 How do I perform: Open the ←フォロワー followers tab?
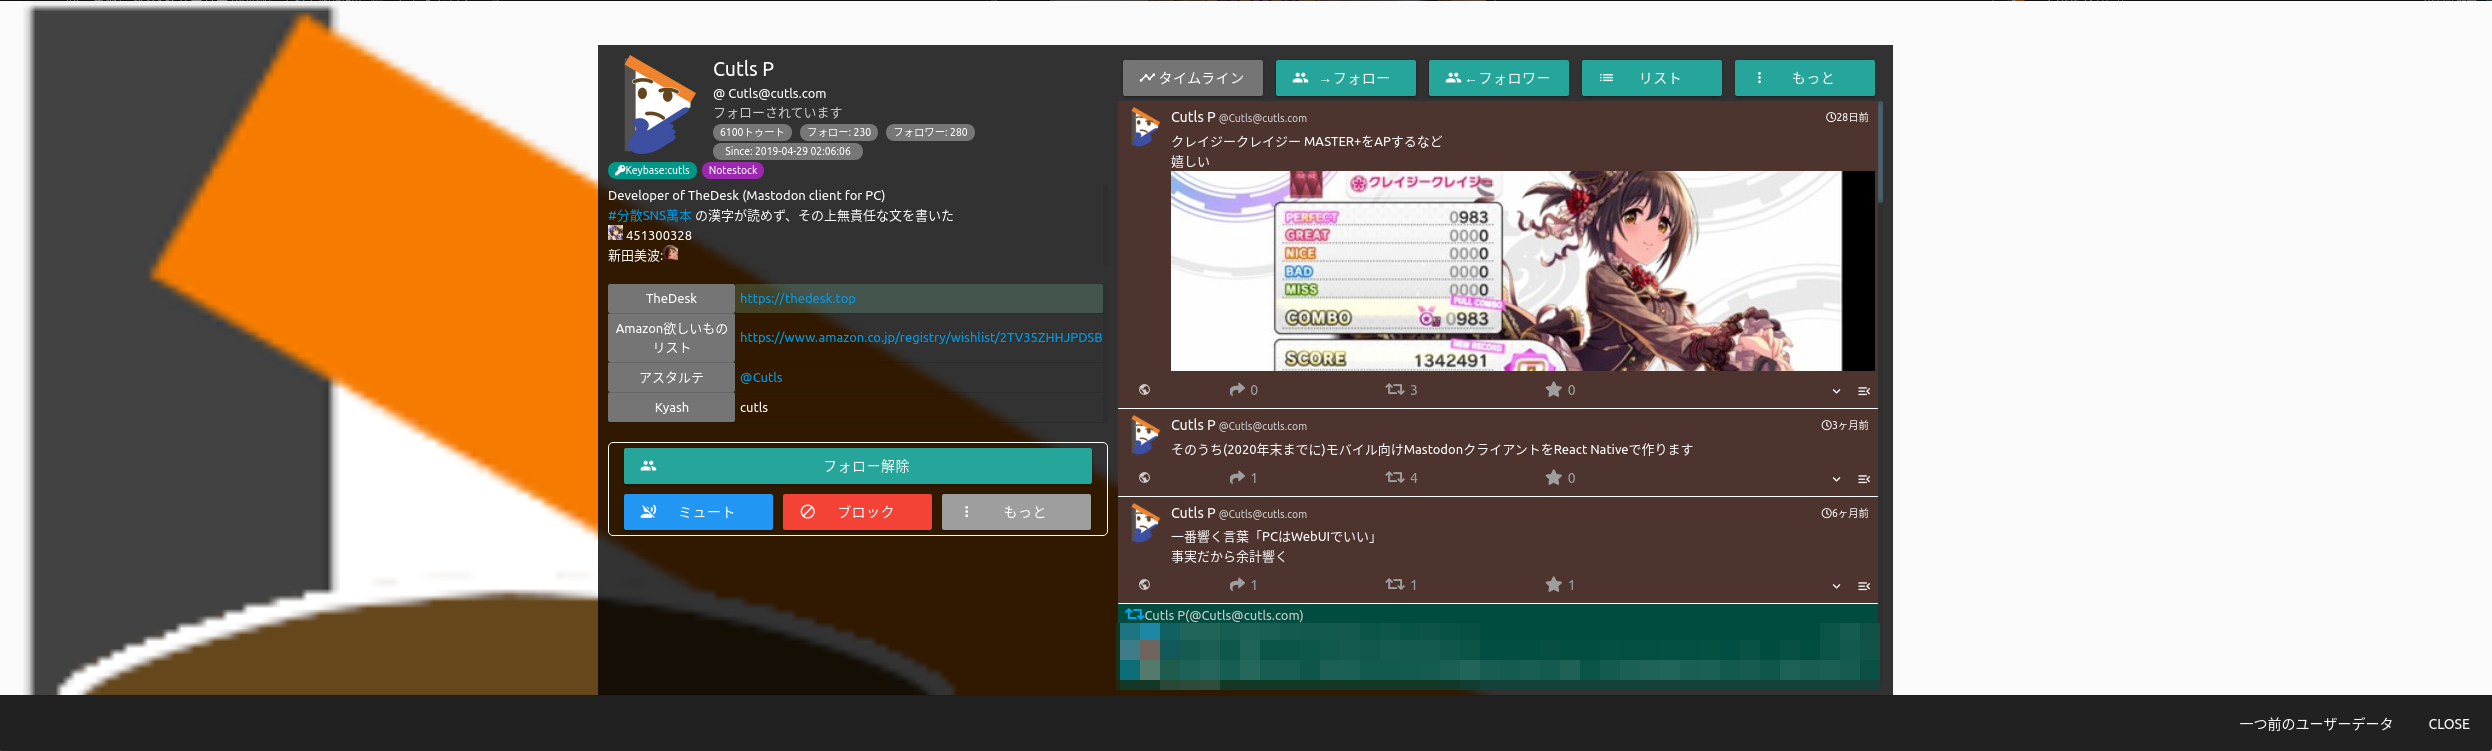click(1498, 78)
